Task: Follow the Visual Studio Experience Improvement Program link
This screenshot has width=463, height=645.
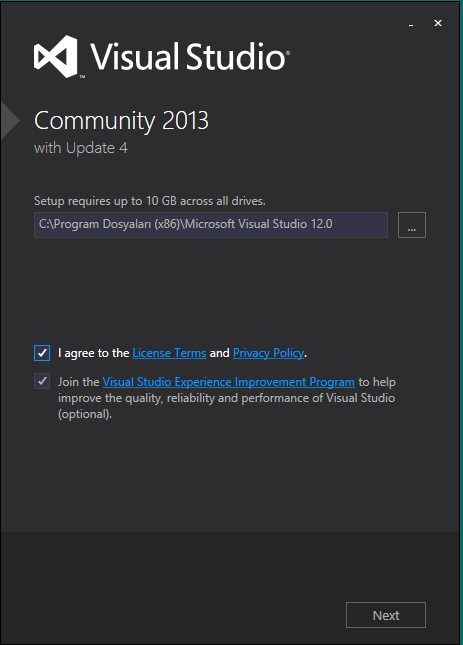Action: pyautogui.click(x=229, y=382)
